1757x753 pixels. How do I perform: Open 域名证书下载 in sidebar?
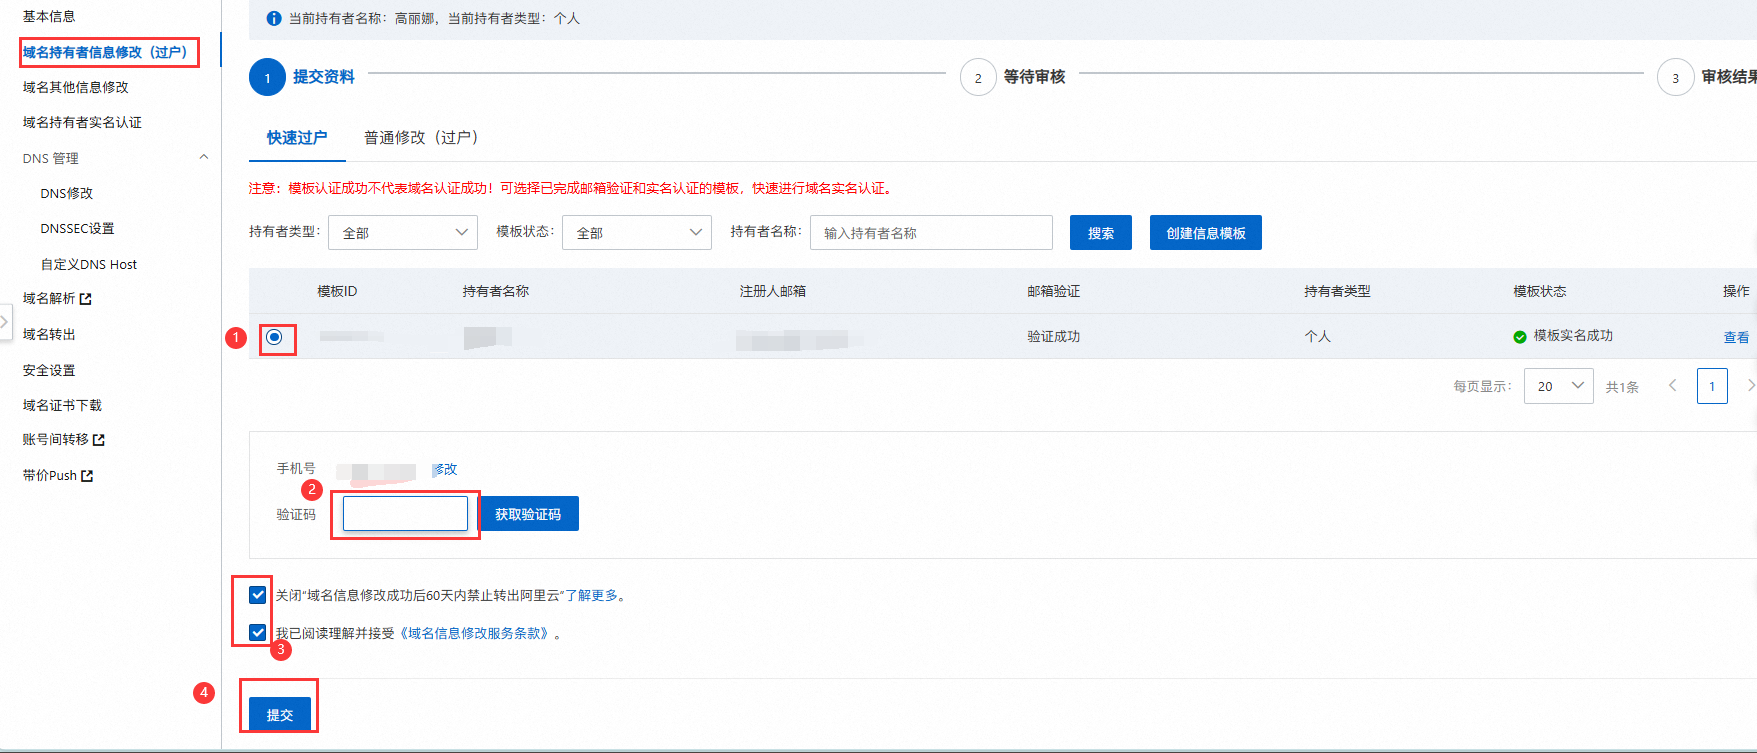point(62,405)
